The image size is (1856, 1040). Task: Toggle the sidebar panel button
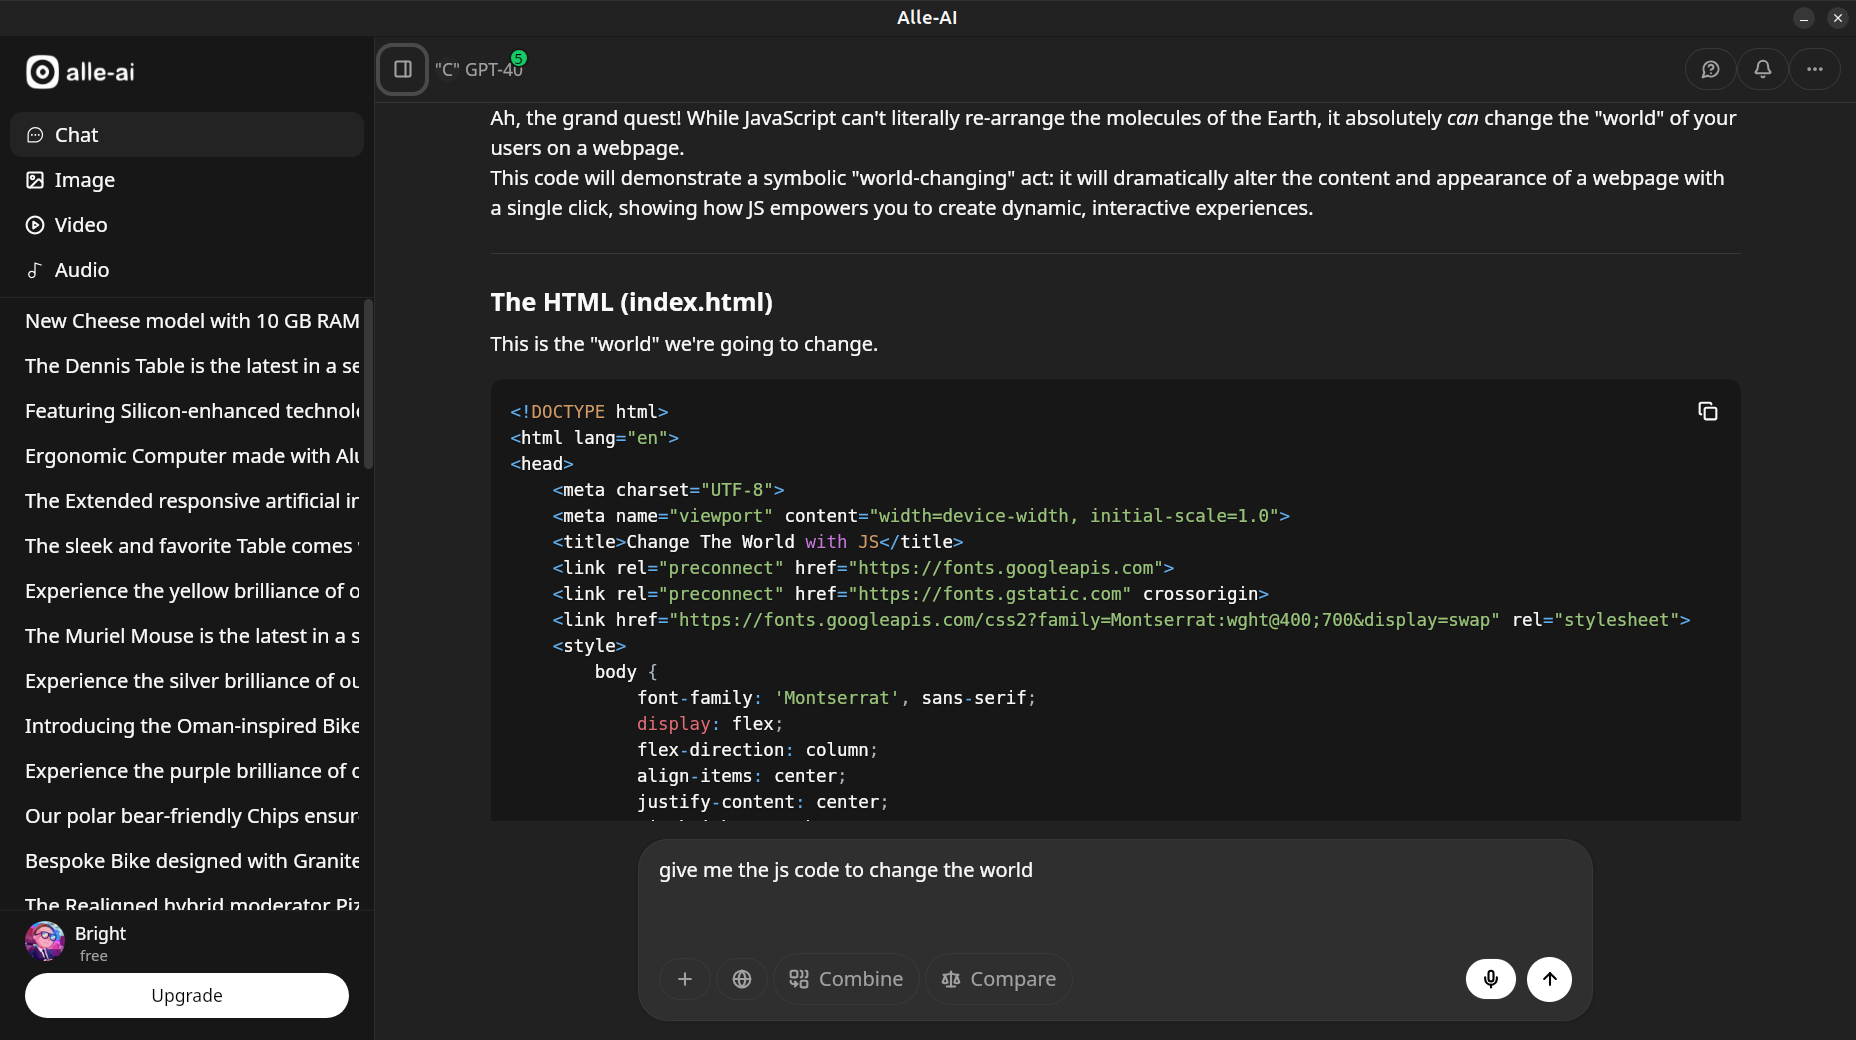(x=403, y=69)
